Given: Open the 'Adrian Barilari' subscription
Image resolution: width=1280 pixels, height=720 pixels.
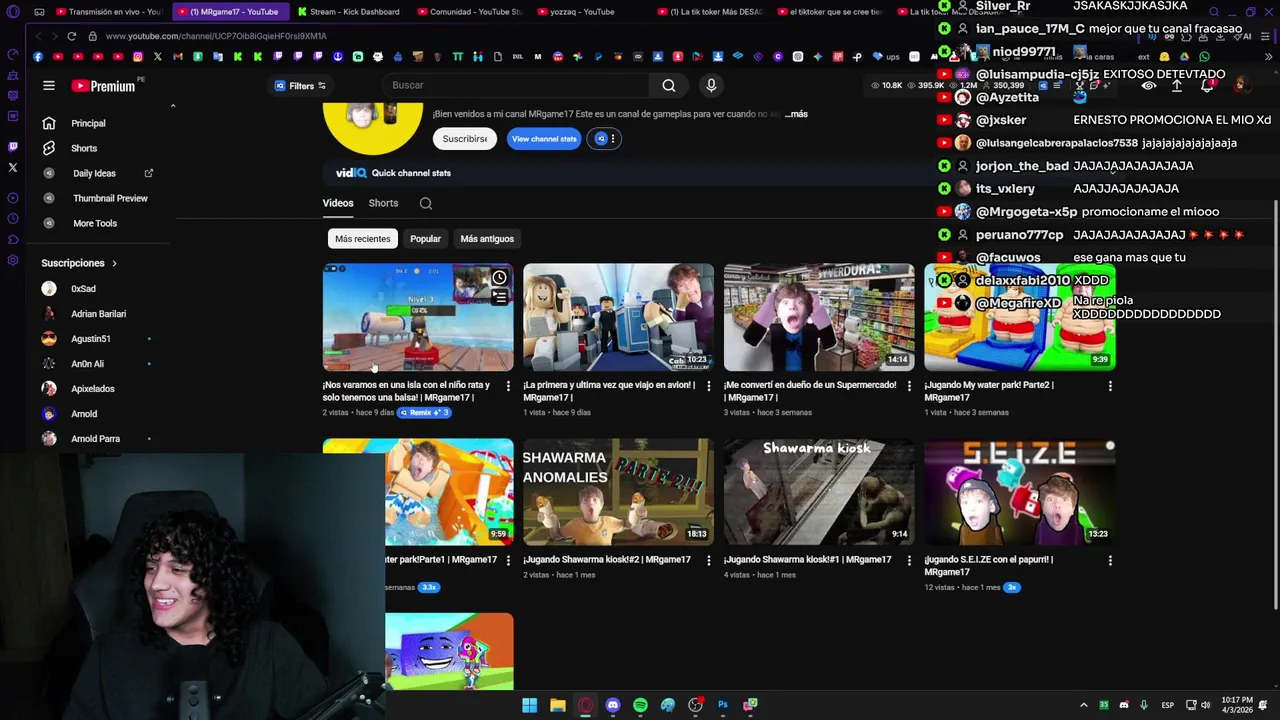Looking at the screenshot, I should point(98,314).
